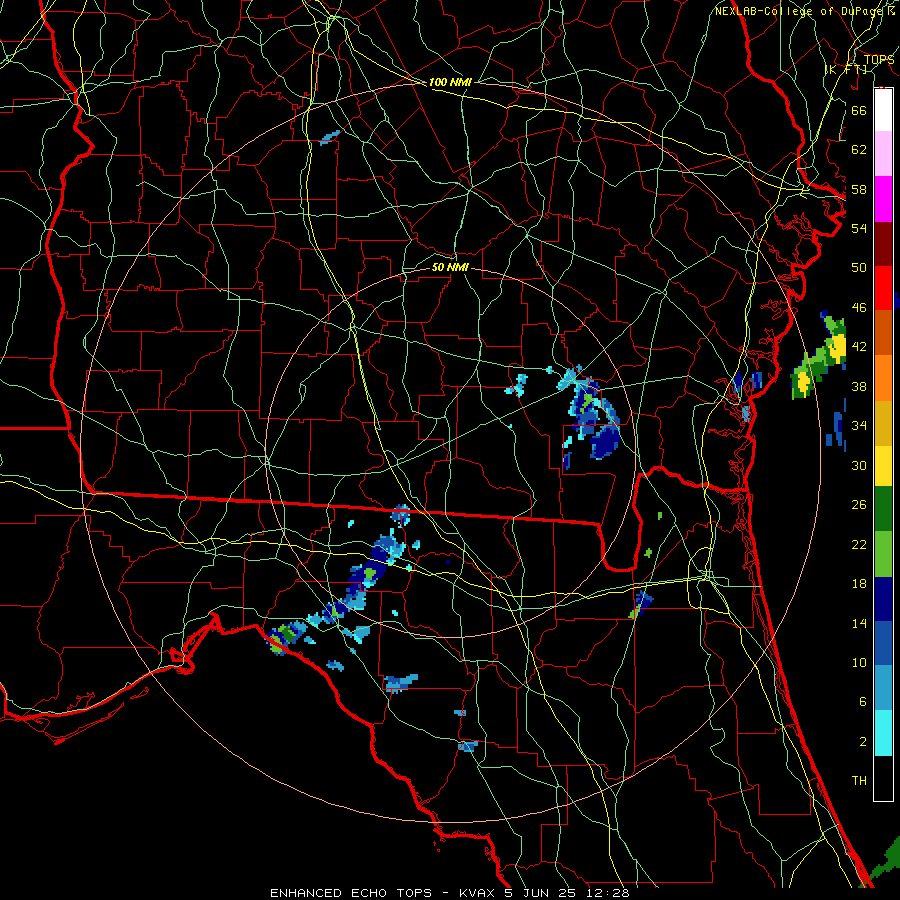Select the magenta swatch in the legend

click(883, 199)
